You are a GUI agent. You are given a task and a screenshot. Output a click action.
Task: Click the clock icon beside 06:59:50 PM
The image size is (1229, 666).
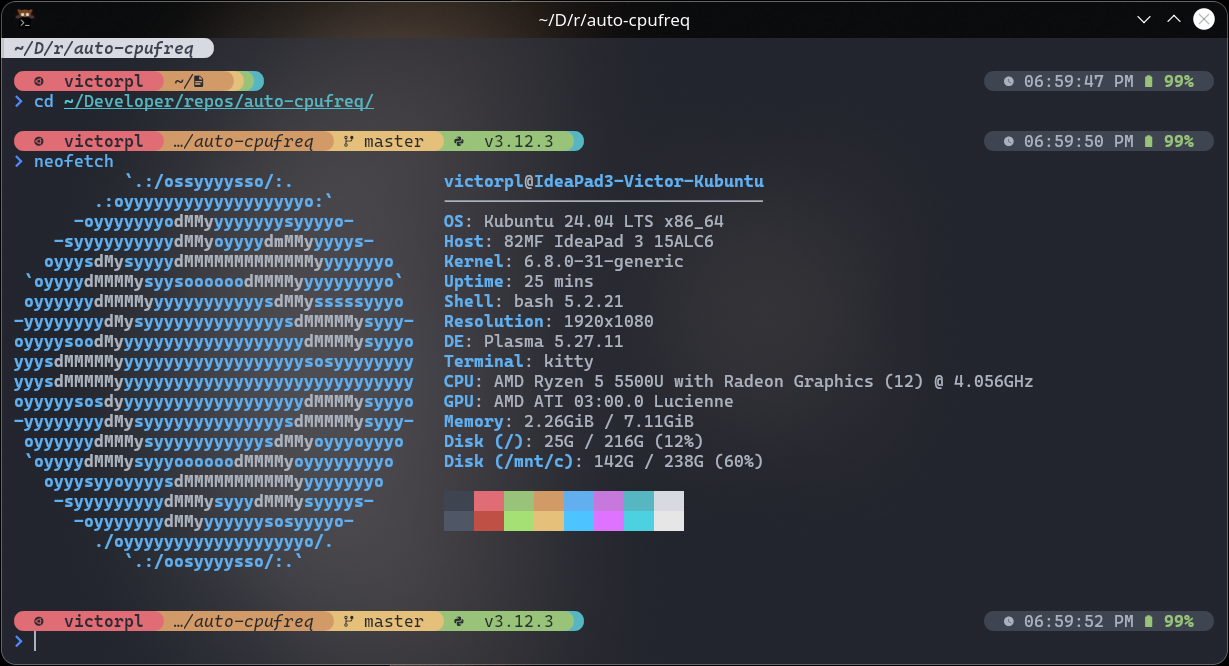pos(1008,141)
